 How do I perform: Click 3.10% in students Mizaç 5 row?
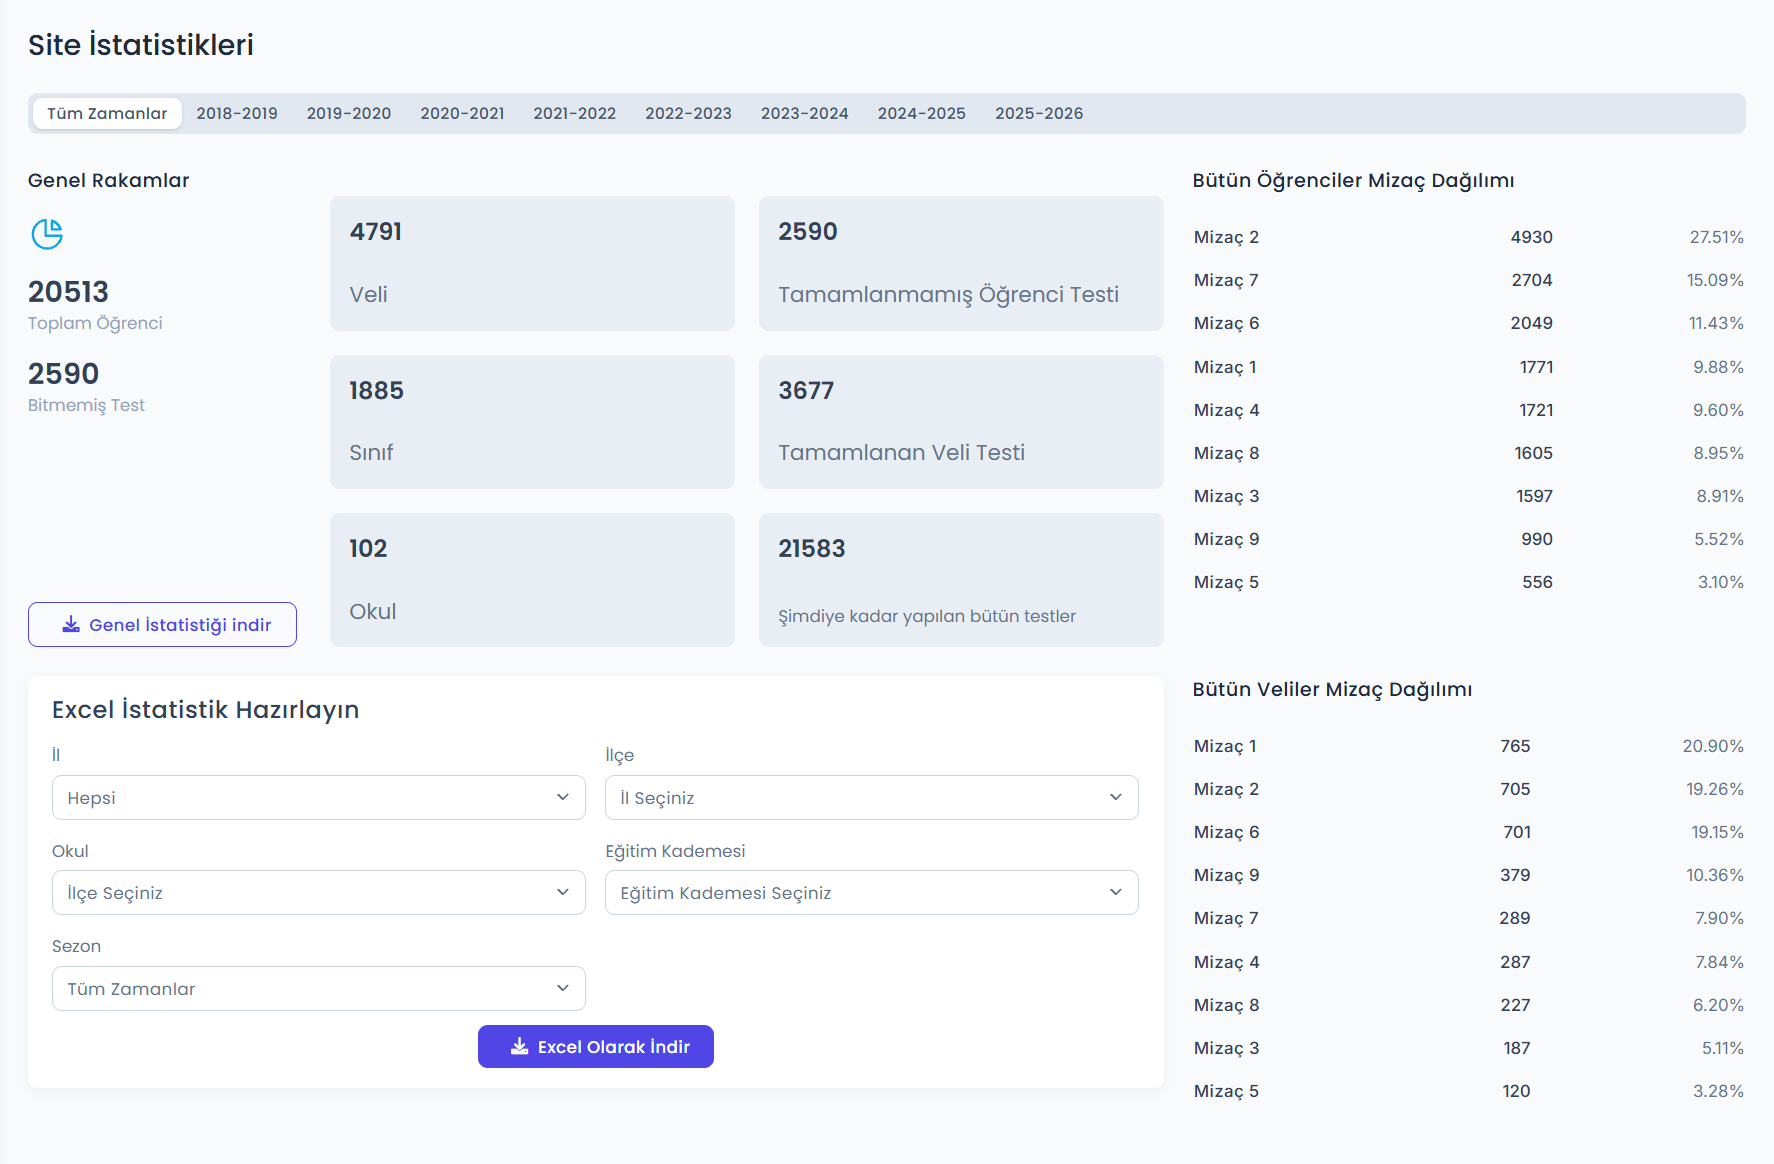point(1720,582)
